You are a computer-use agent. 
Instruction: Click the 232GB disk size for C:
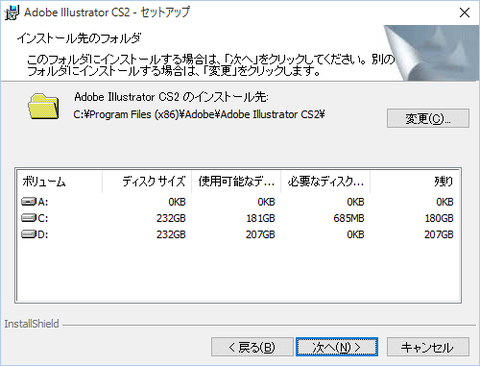pos(171,218)
